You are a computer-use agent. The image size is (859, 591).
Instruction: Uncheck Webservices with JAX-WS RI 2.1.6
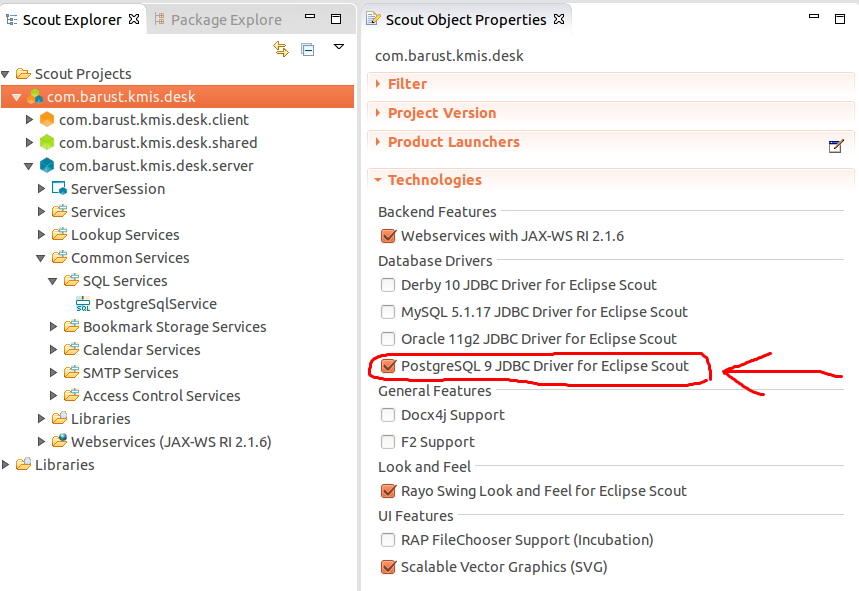tap(388, 236)
